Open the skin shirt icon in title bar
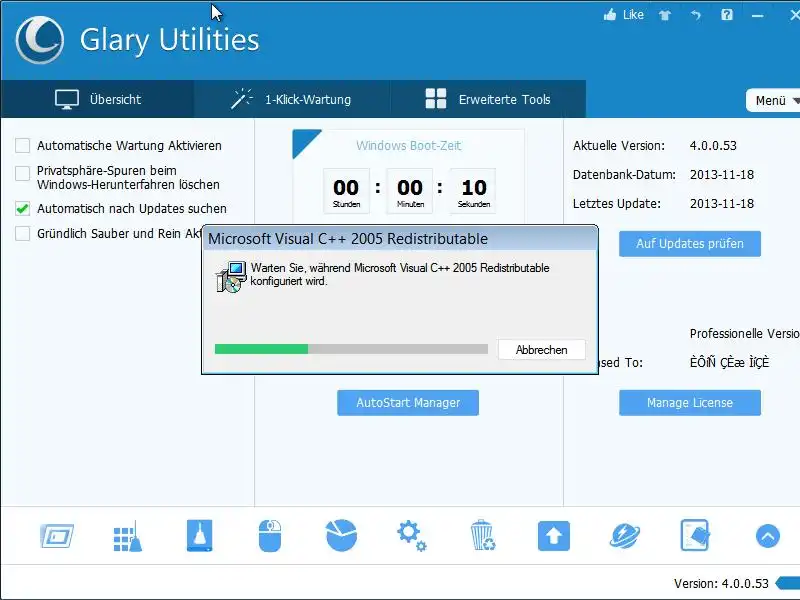 (665, 15)
